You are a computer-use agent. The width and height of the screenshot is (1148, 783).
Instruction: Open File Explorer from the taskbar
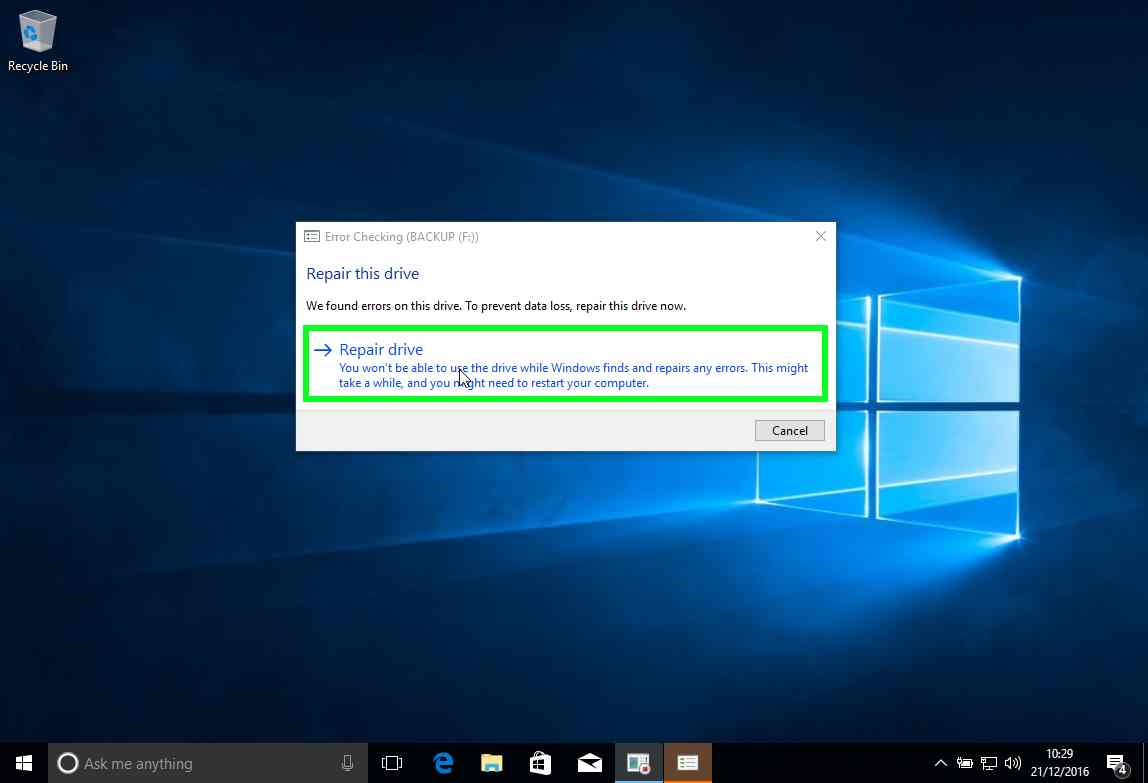(491, 763)
